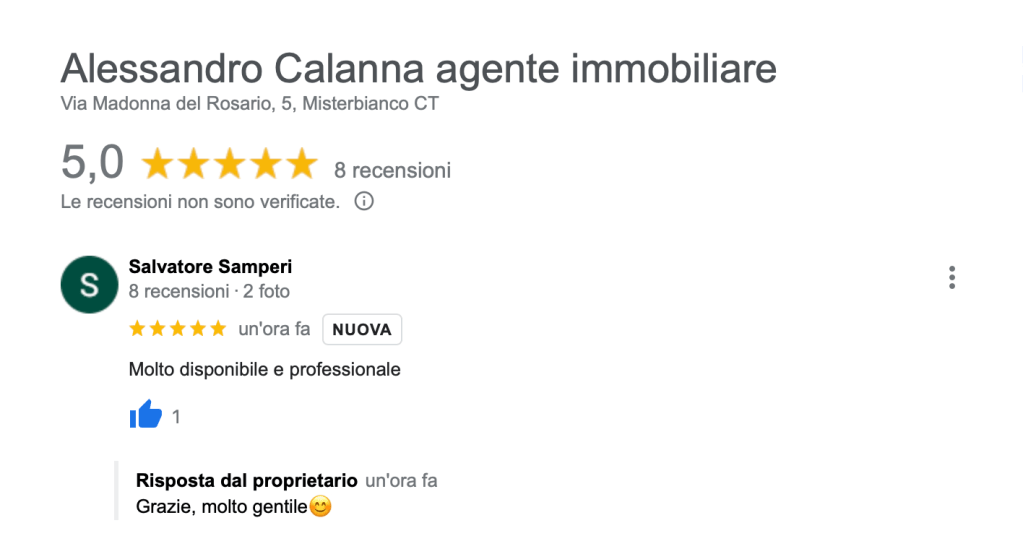Click the green 'S' profile avatar
Viewport: 1023px width, 536px height.
(x=90, y=284)
